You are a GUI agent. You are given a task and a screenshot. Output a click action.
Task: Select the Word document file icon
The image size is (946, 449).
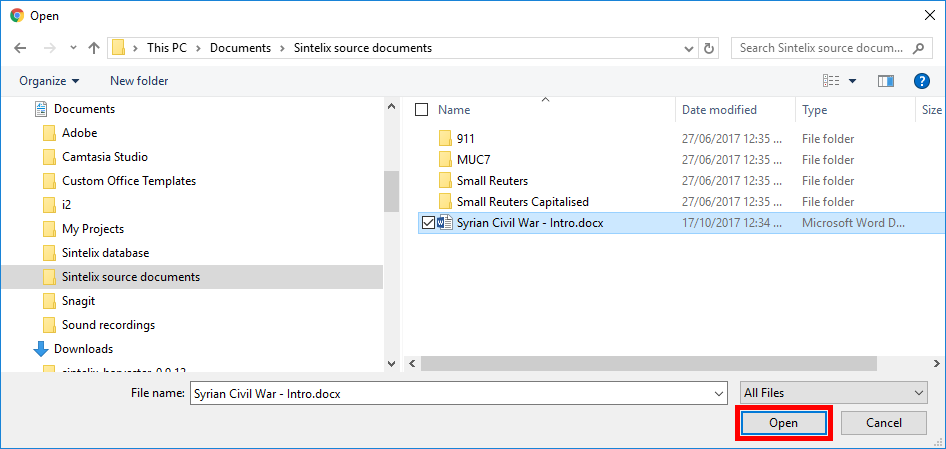click(x=445, y=223)
